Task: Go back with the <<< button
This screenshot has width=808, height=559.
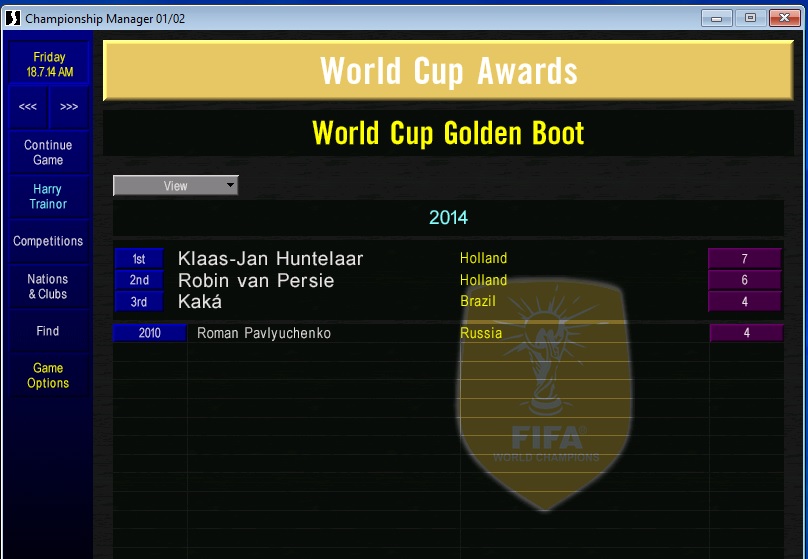Action: [x=28, y=107]
